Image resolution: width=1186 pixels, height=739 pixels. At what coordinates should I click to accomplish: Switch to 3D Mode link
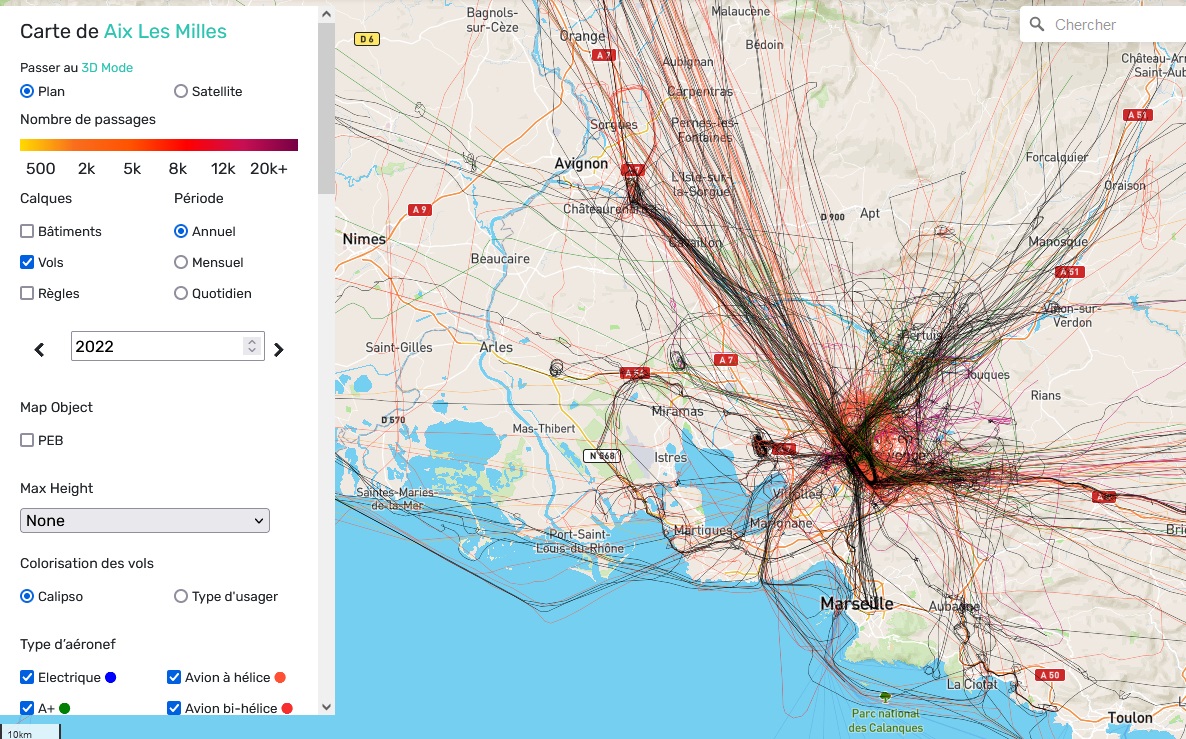point(107,68)
